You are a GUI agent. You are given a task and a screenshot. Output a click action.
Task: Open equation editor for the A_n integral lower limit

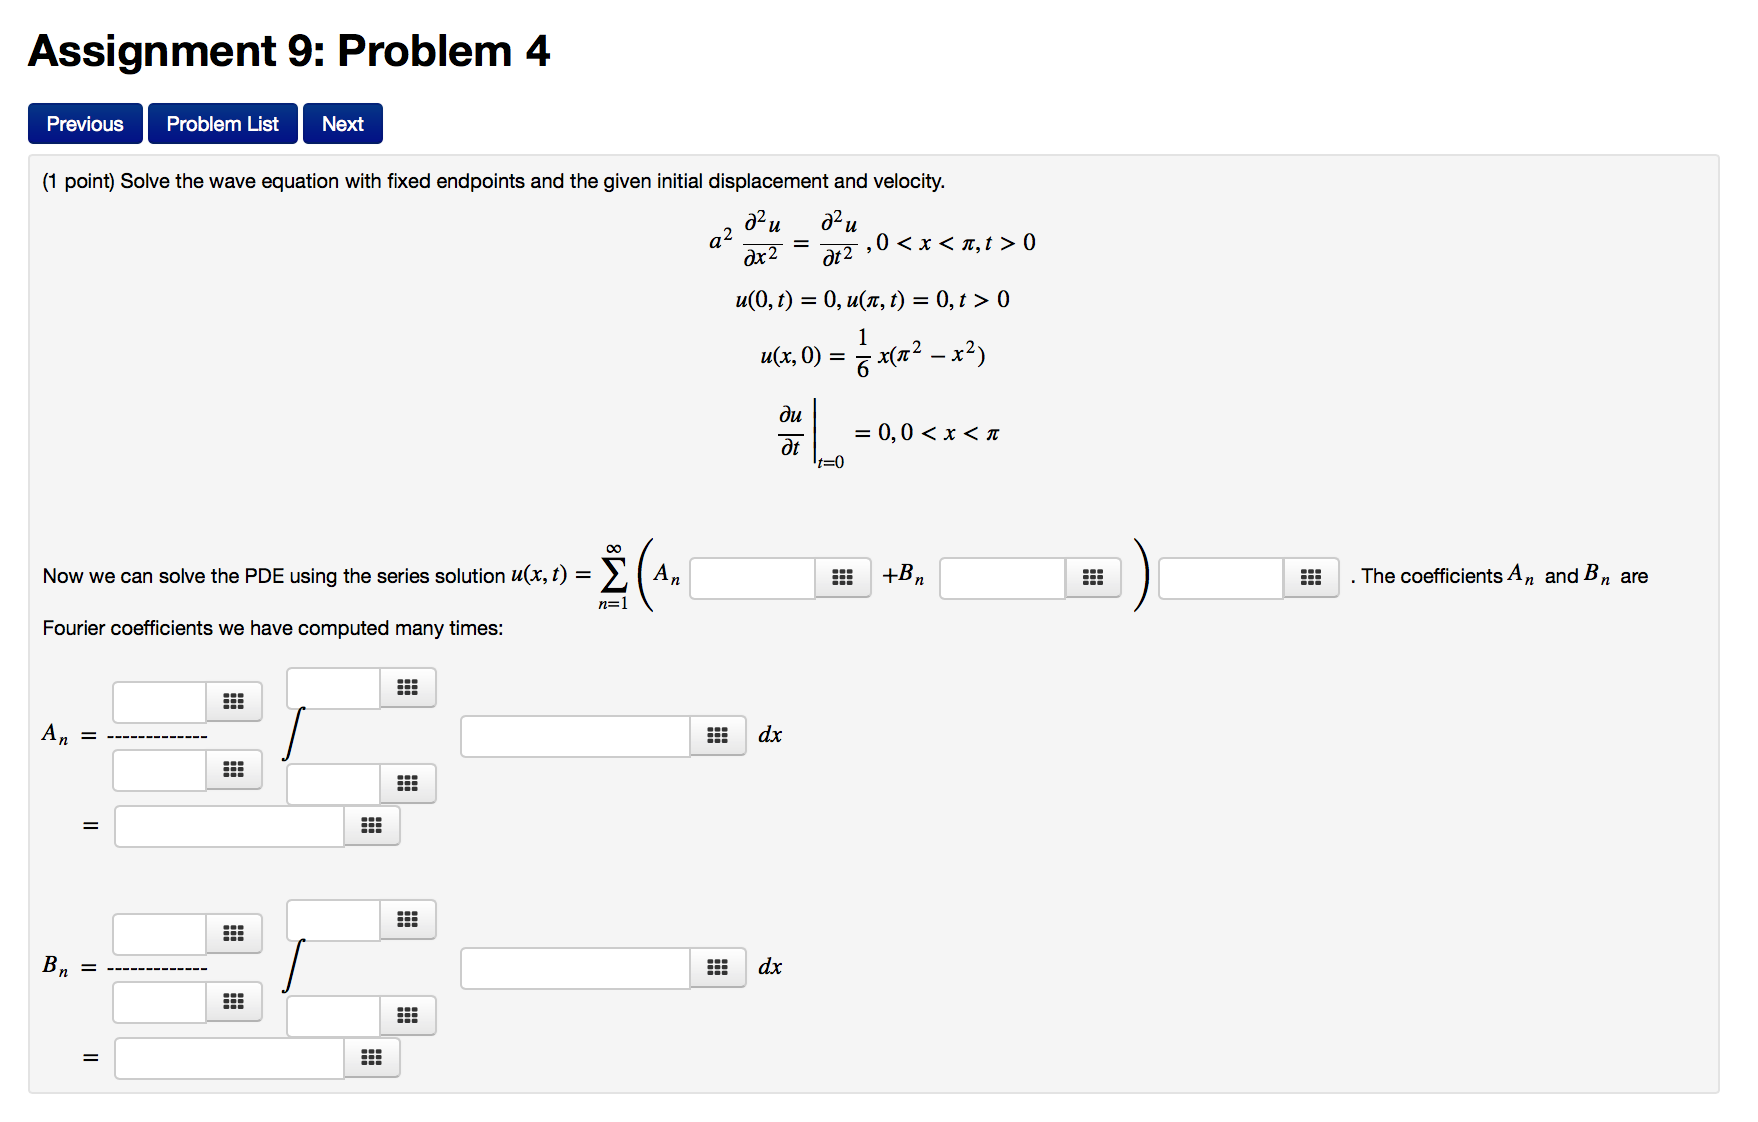[x=407, y=783]
